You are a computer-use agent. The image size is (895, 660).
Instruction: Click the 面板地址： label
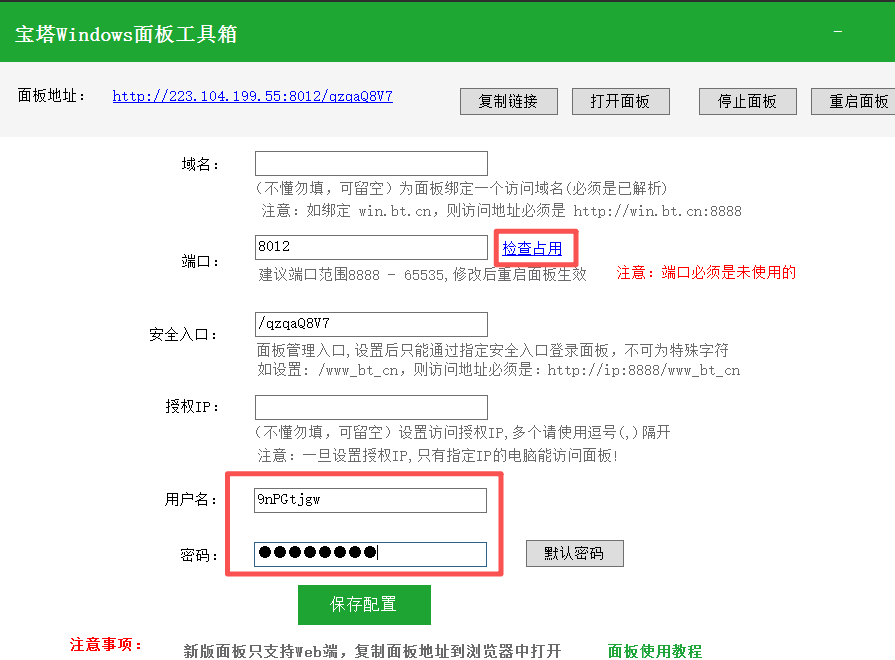(x=52, y=95)
